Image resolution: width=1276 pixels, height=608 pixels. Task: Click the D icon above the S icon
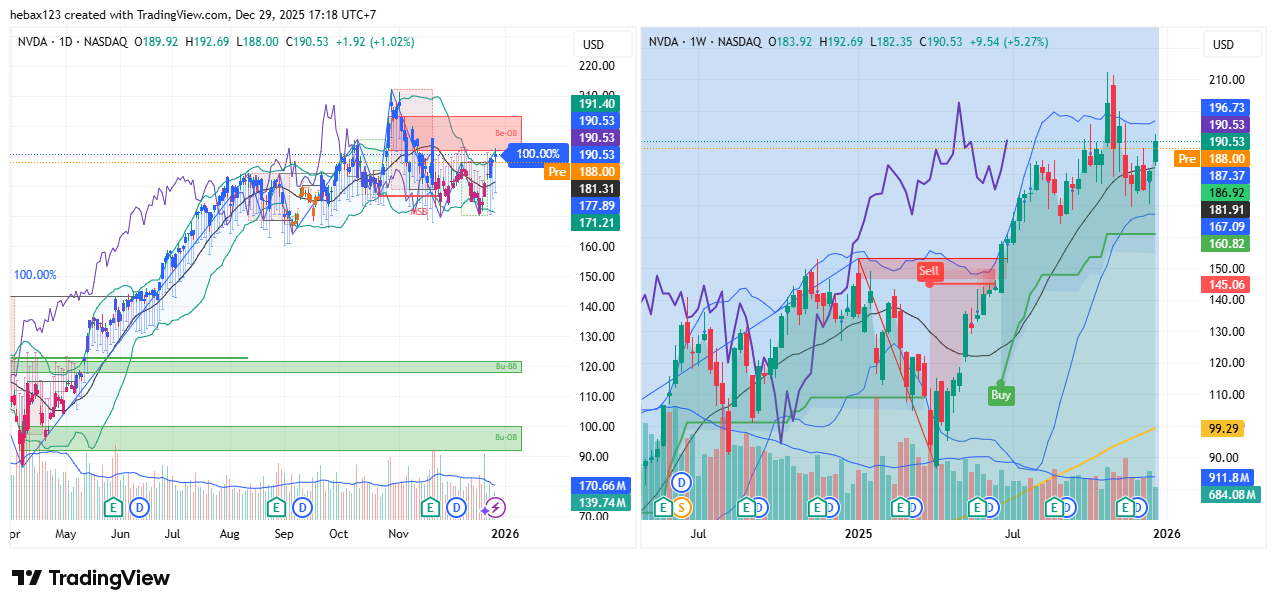coord(683,482)
